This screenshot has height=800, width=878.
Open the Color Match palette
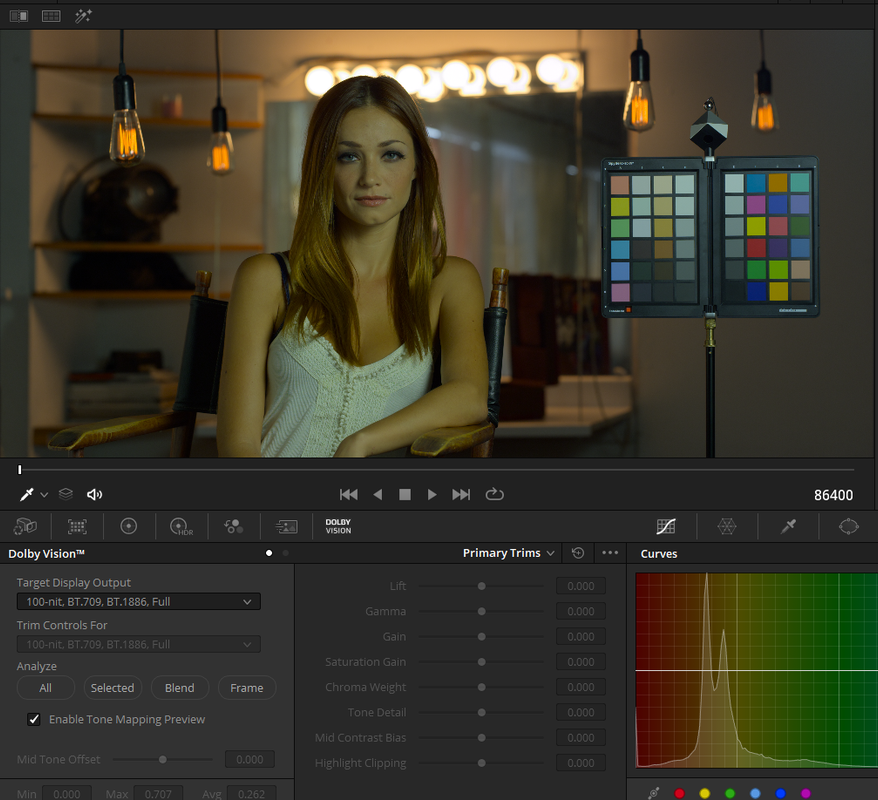[77, 526]
